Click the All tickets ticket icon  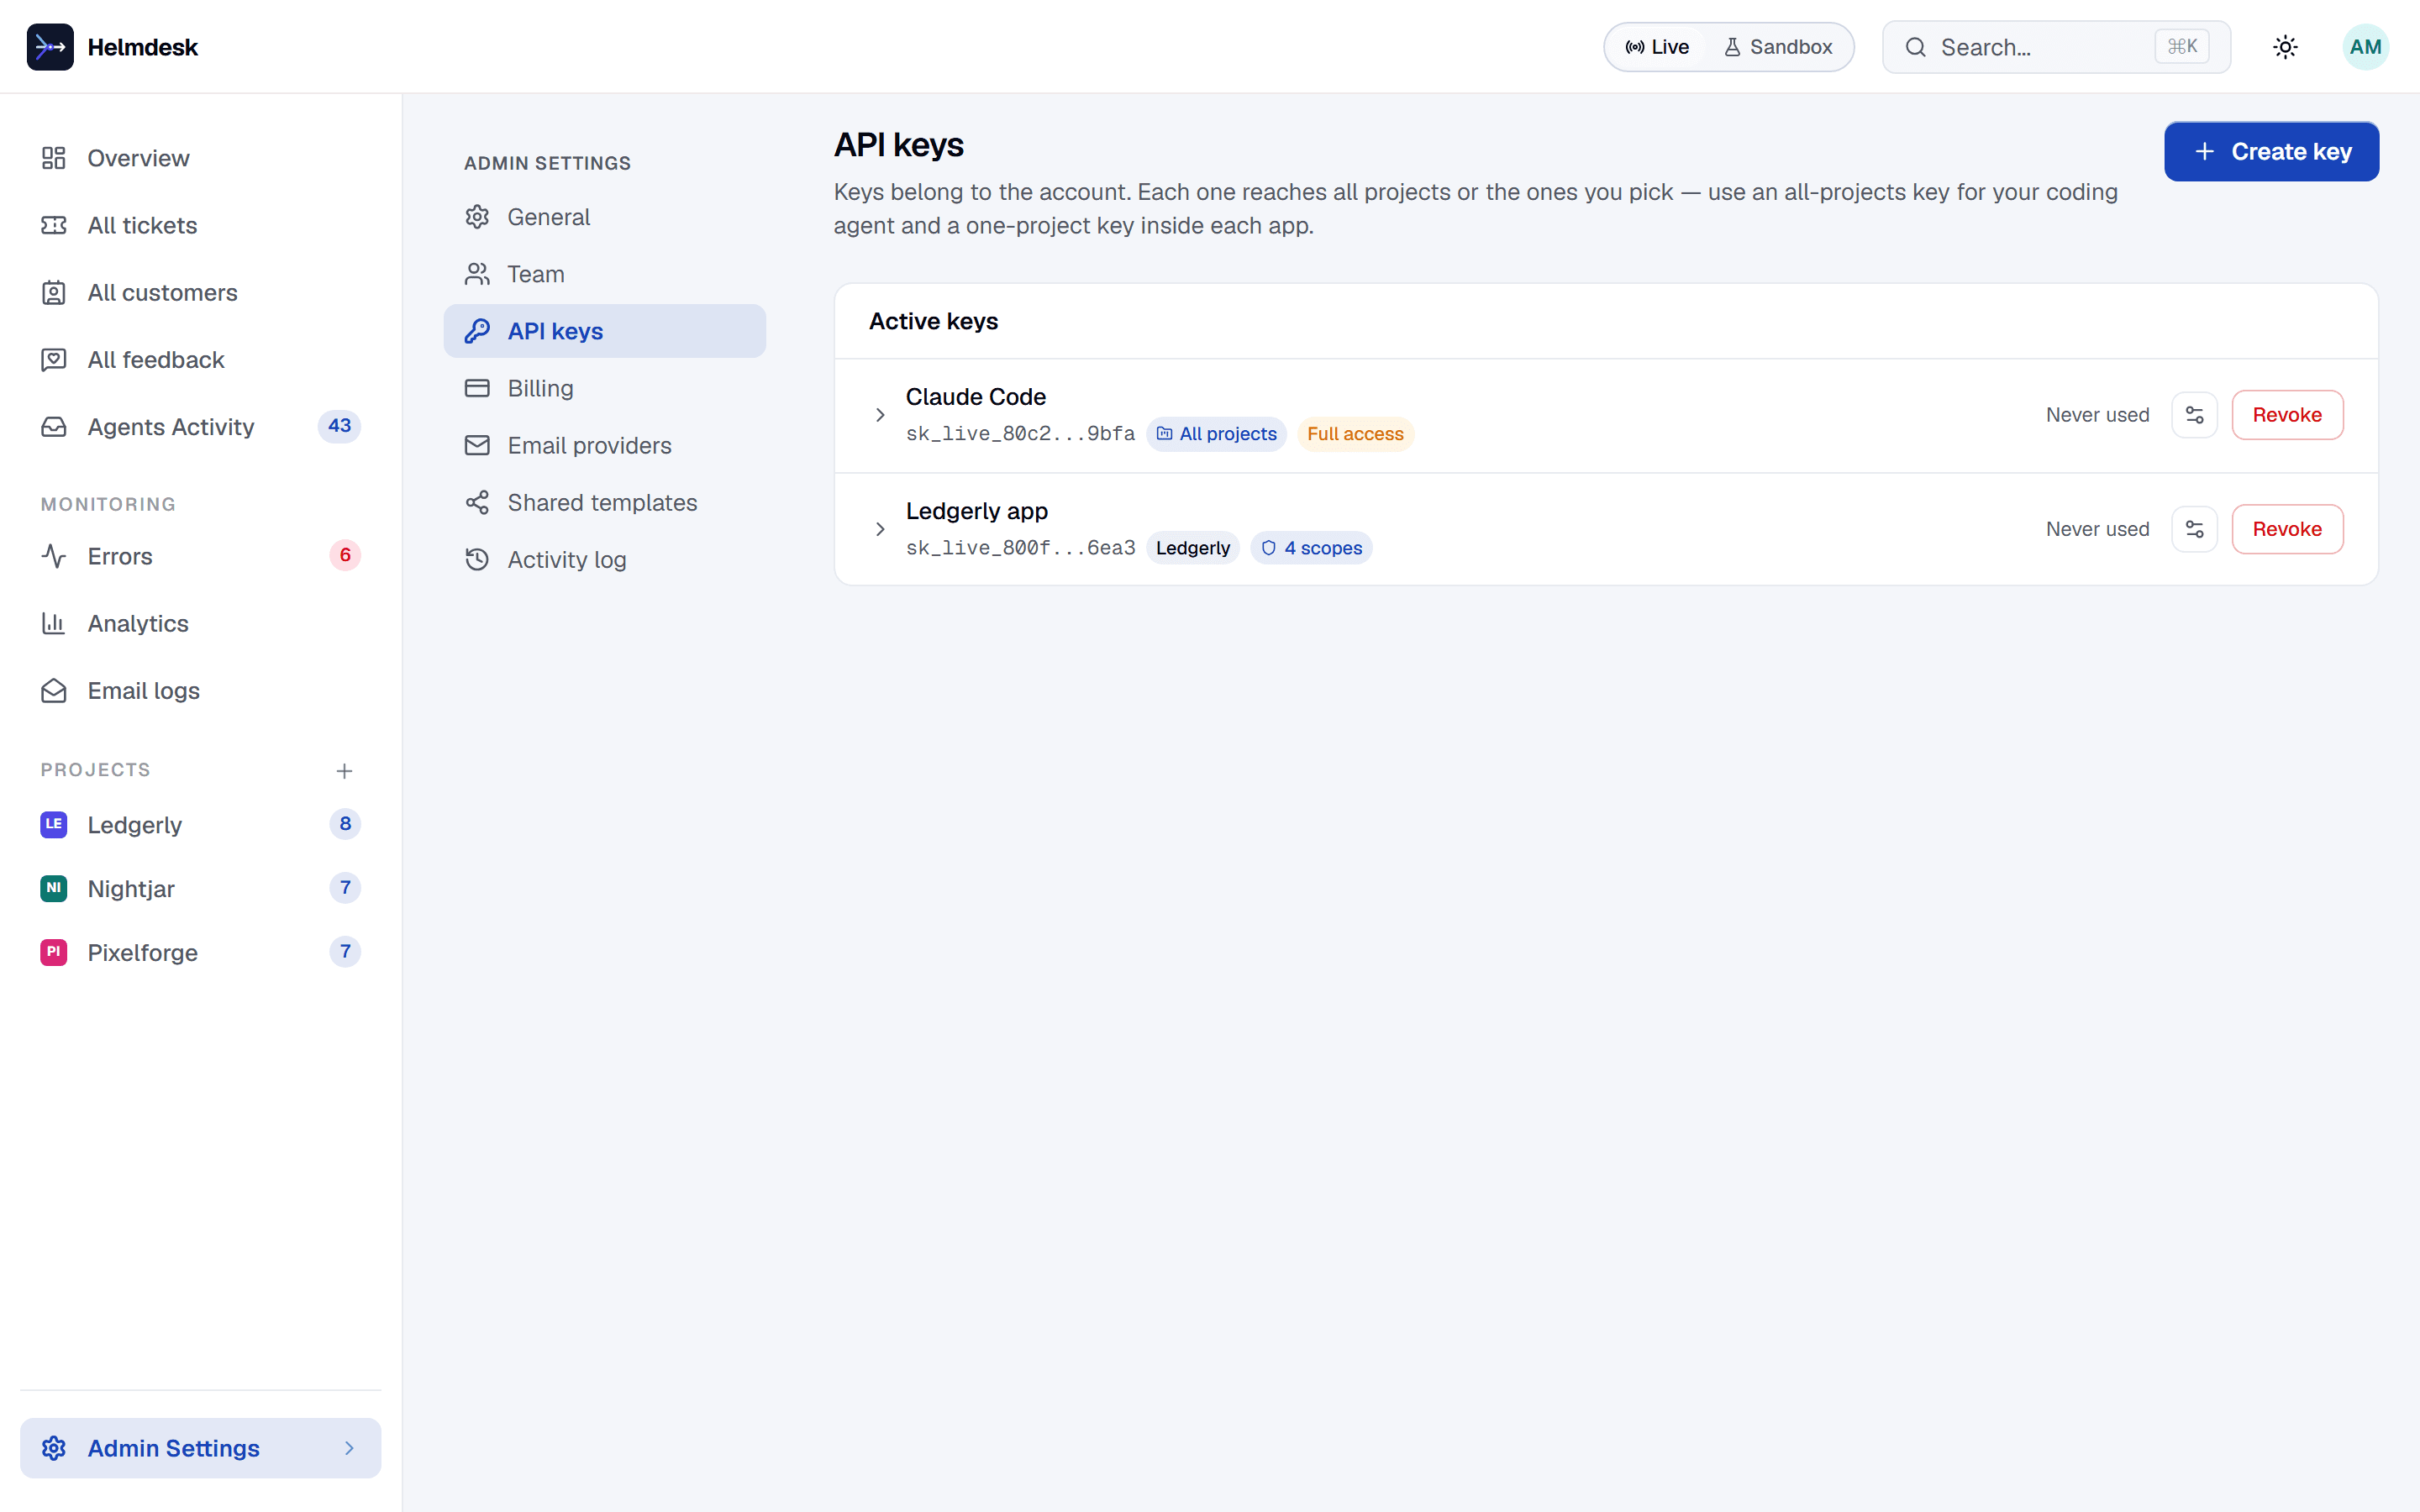tap(54, 225)
